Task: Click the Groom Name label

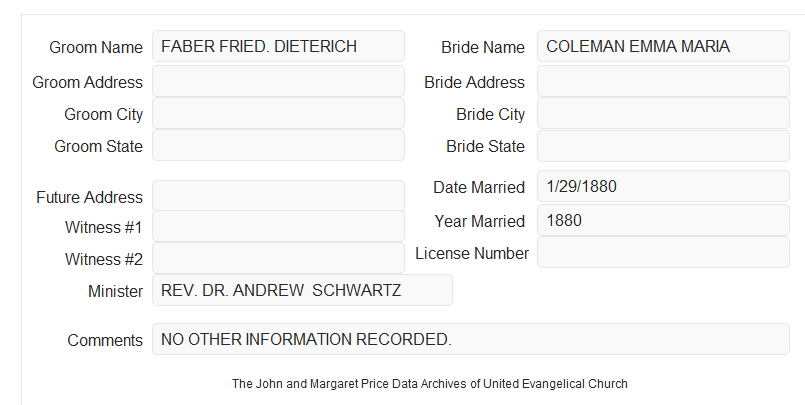Action: point(96,47)
